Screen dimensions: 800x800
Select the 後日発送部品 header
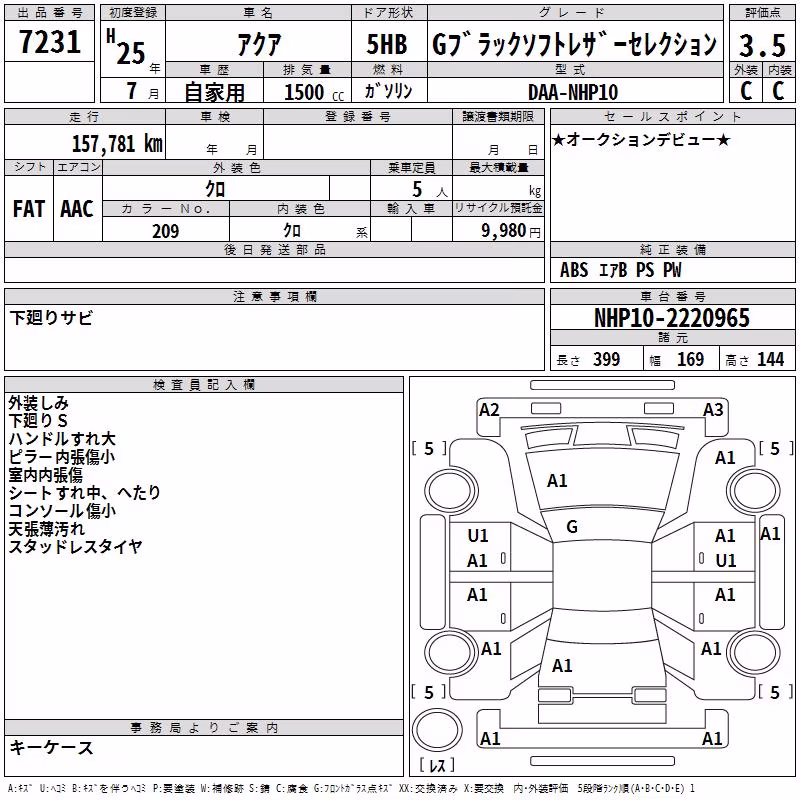[x=275, y=249]
